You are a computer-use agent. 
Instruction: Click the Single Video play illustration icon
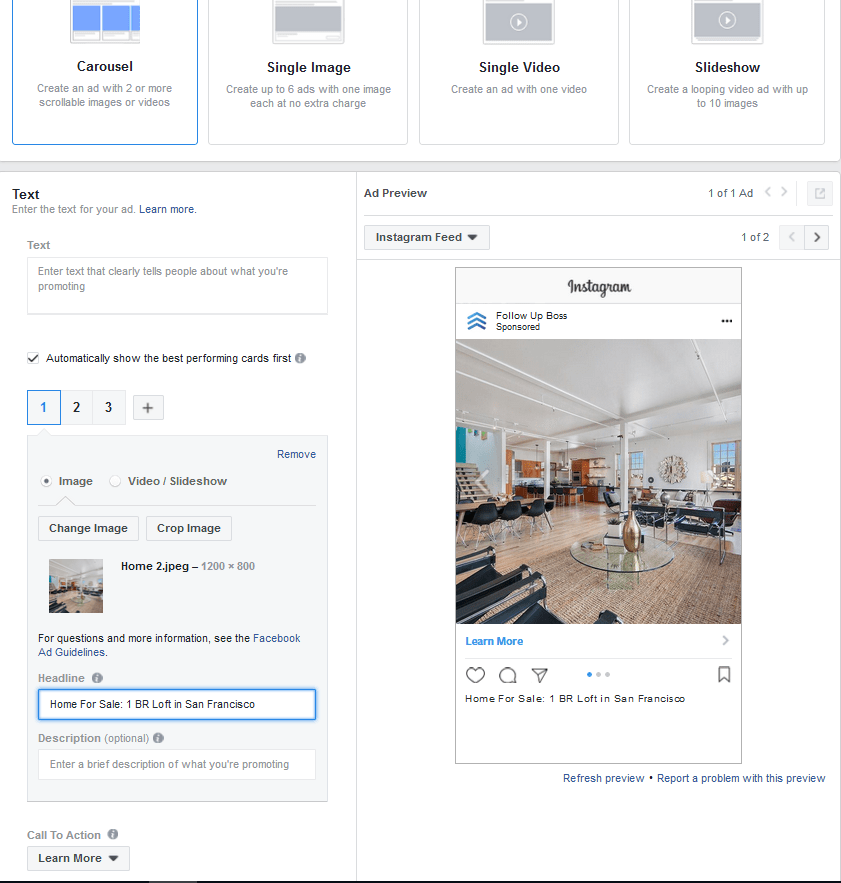(x=519, y=22)
